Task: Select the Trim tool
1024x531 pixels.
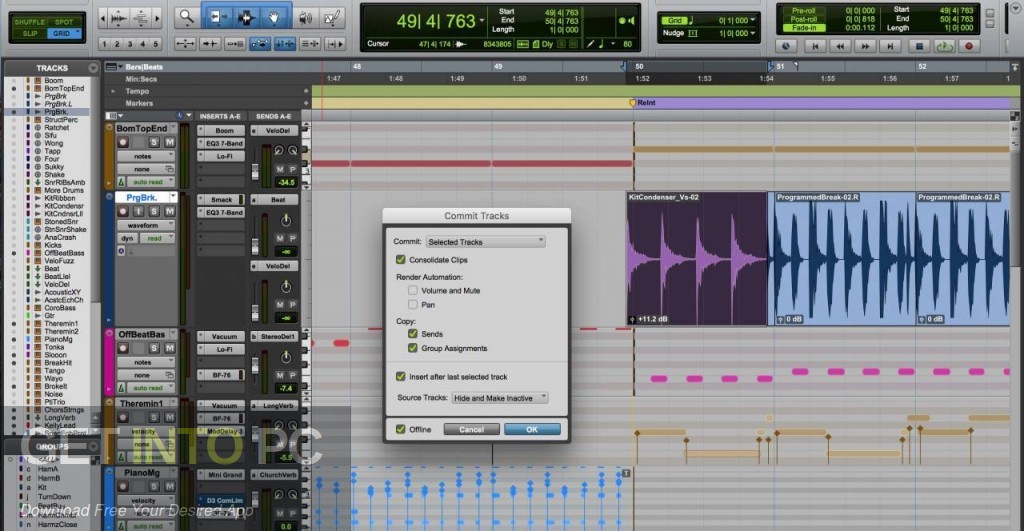Action: [x=219, y=18]
